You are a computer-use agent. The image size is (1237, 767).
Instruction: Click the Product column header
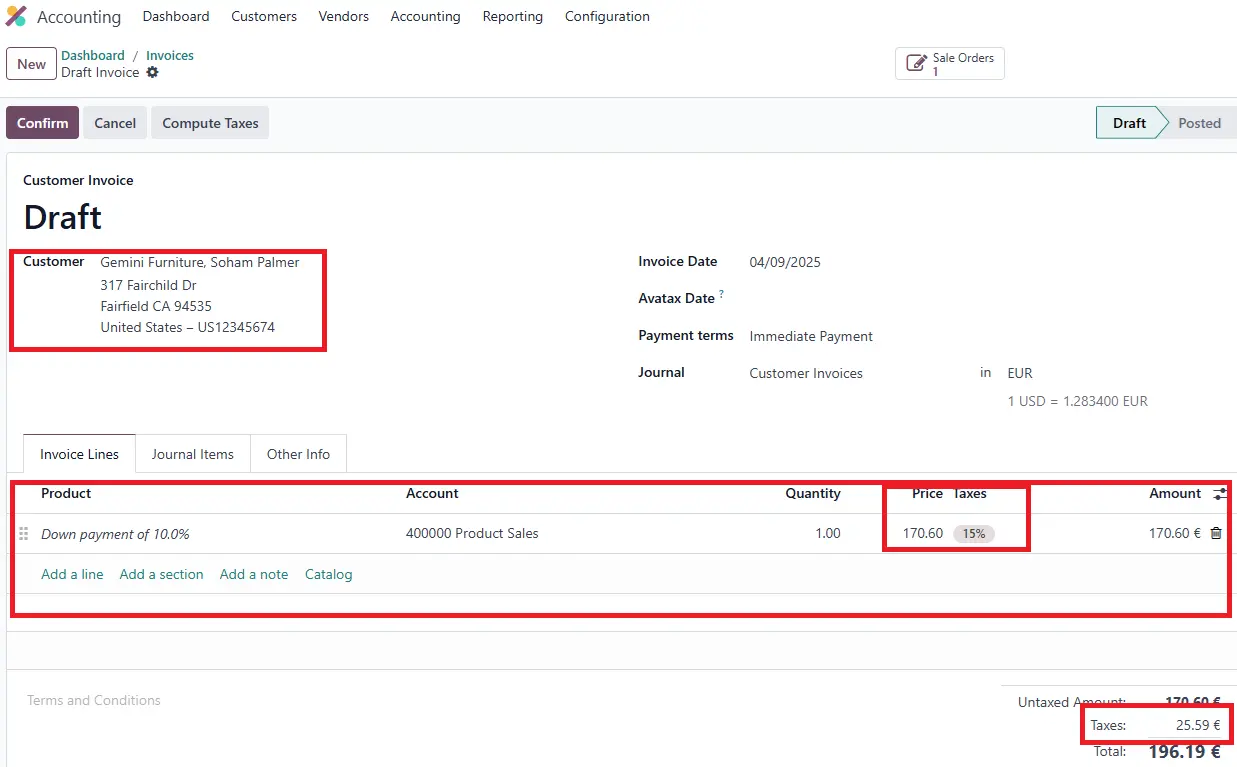pos(66,493)
